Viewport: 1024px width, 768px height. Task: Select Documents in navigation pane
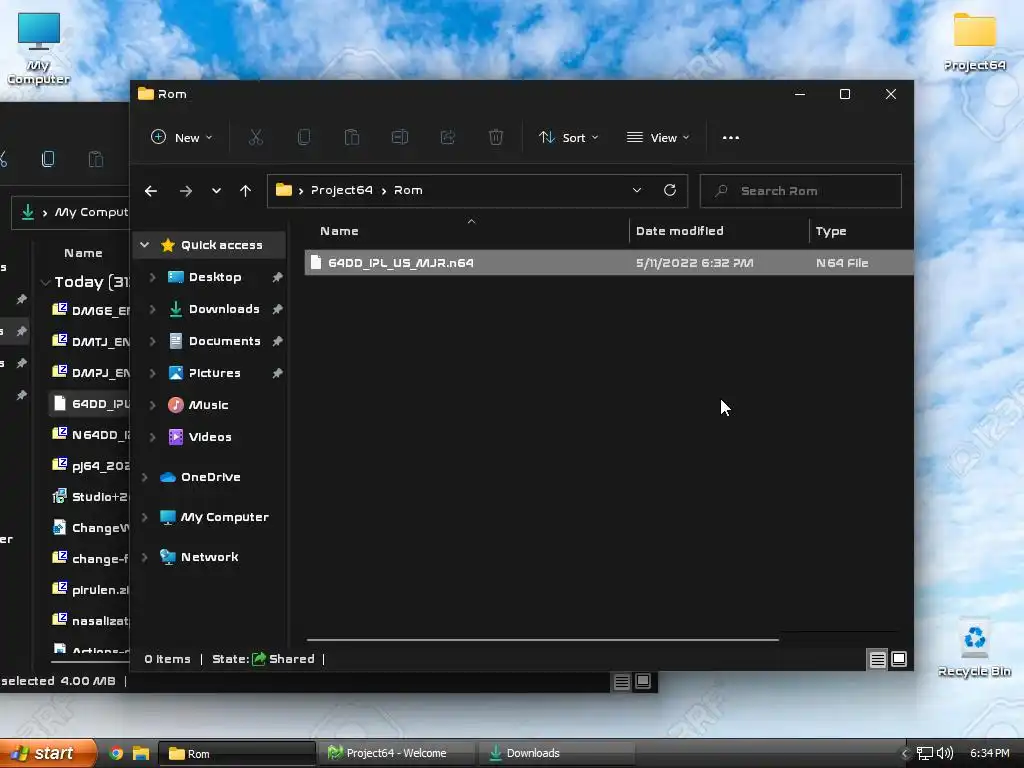[x=225, y=341]
